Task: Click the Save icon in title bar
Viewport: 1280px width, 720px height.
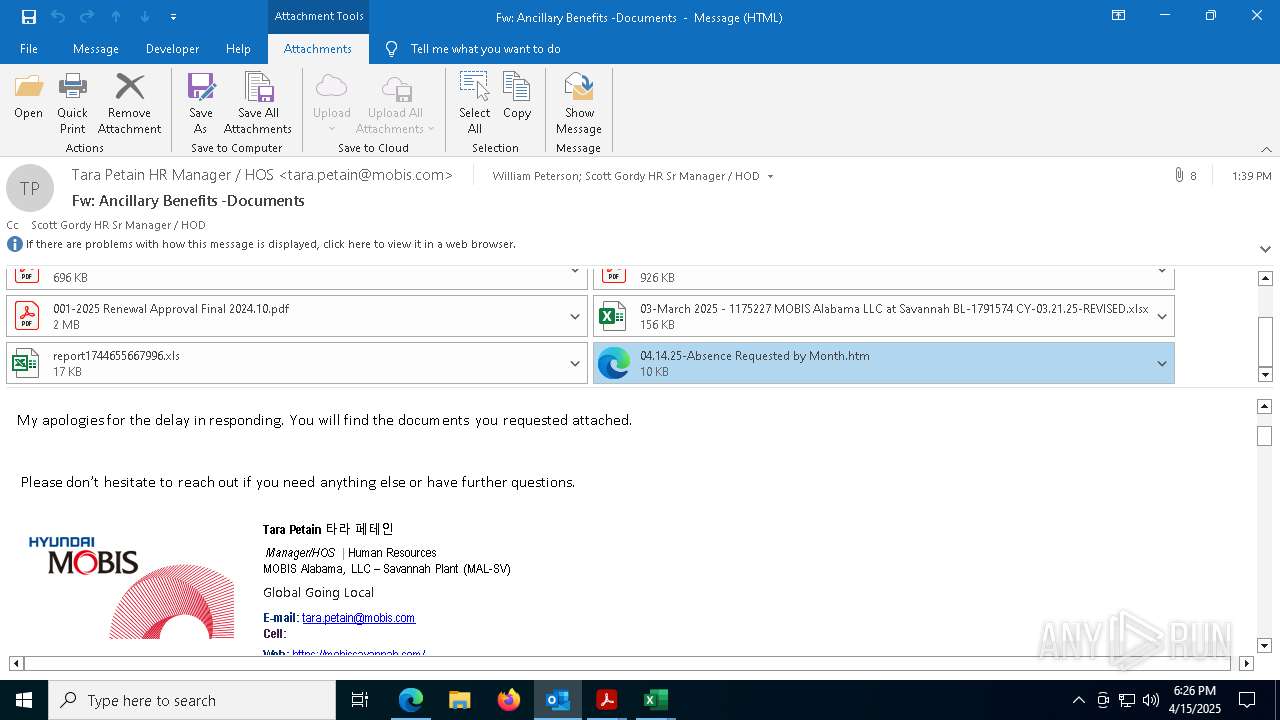Action: point(29,16)
